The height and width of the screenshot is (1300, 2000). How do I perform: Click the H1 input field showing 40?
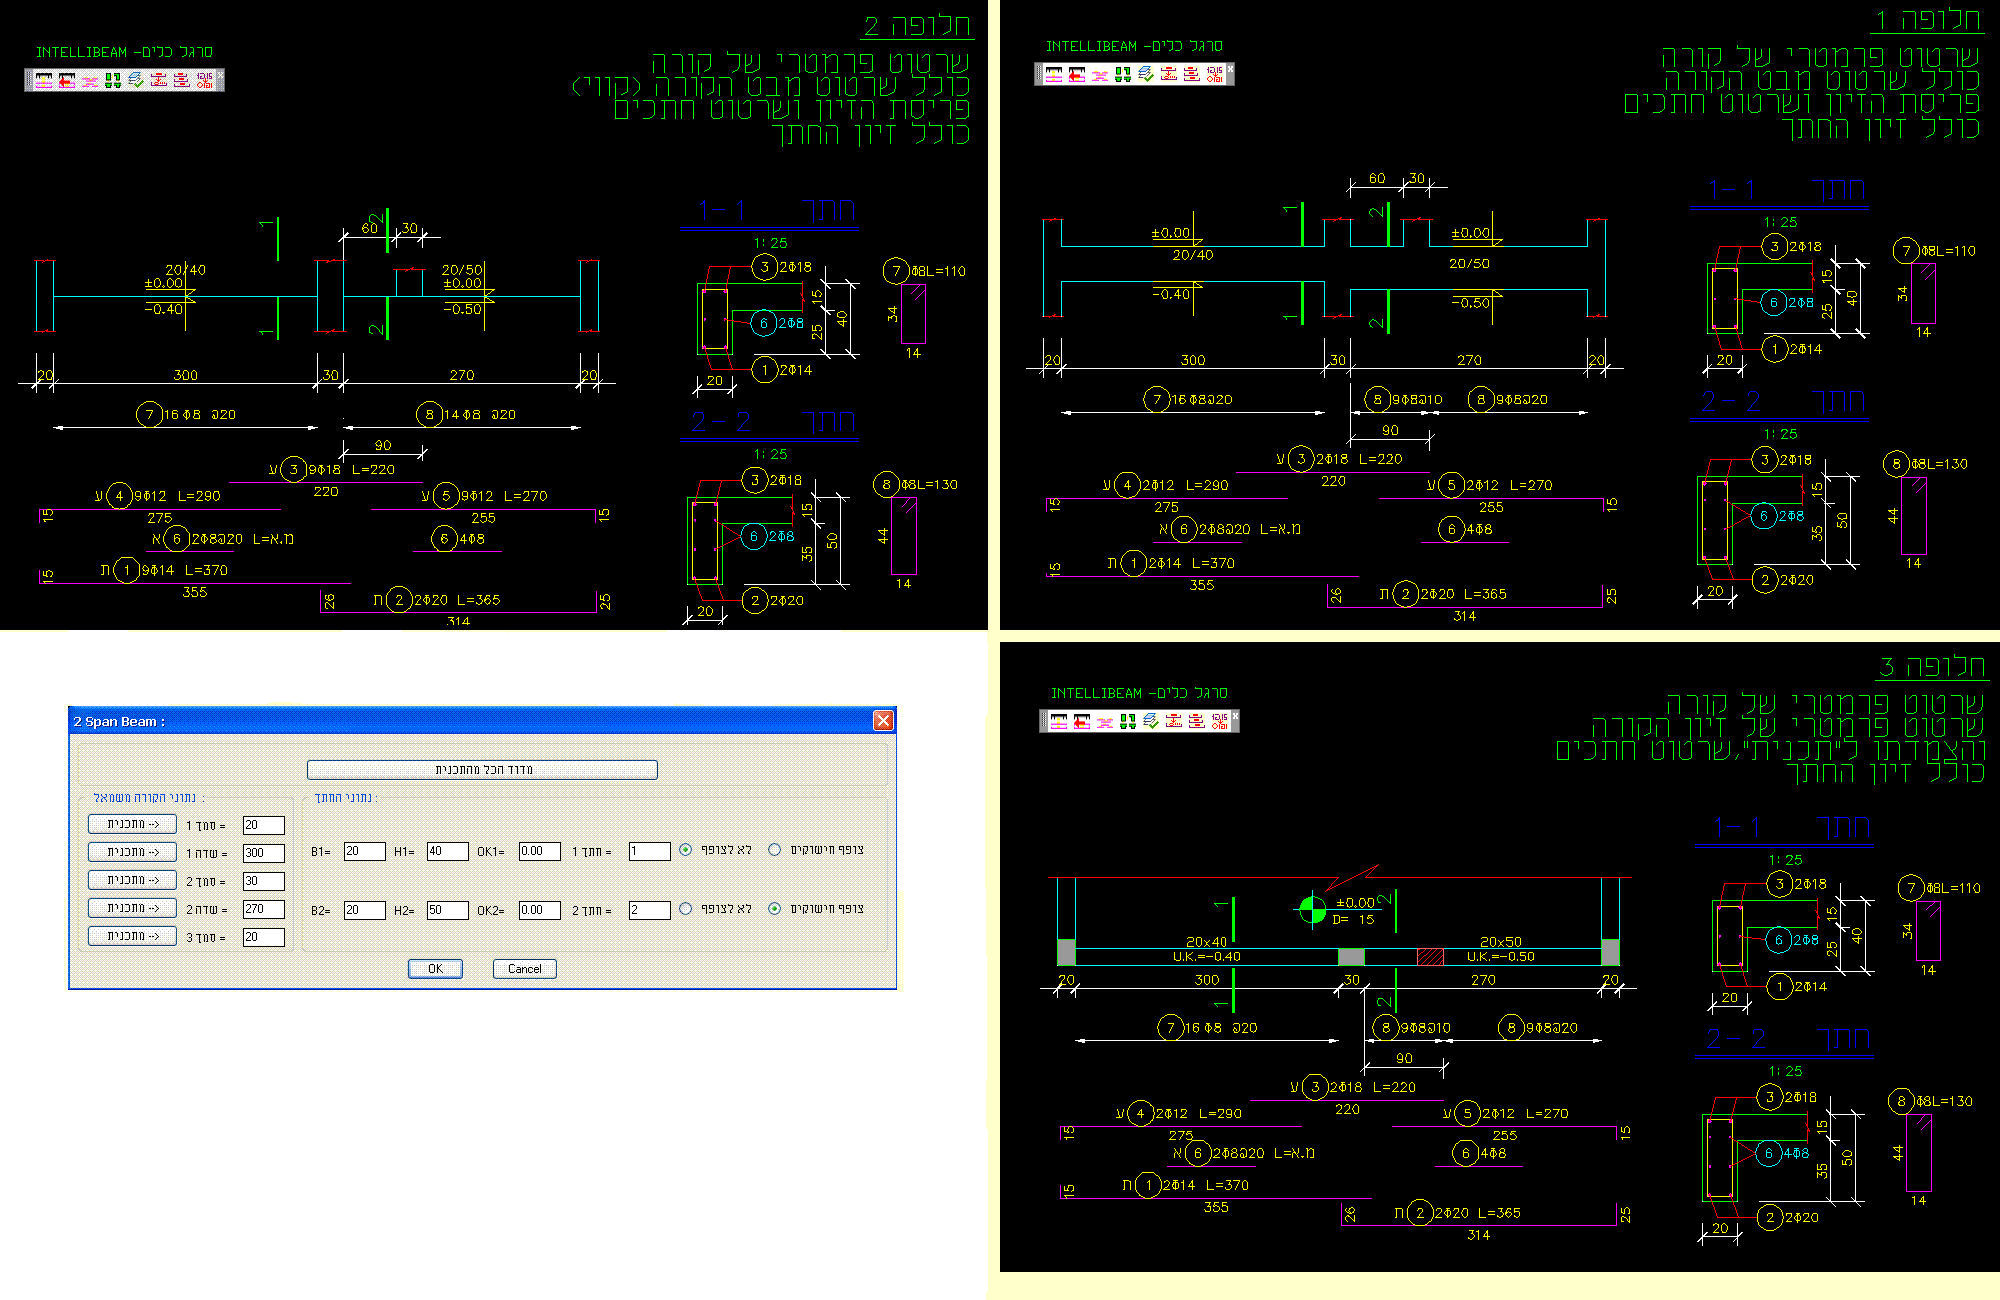[x=446, y=852]
